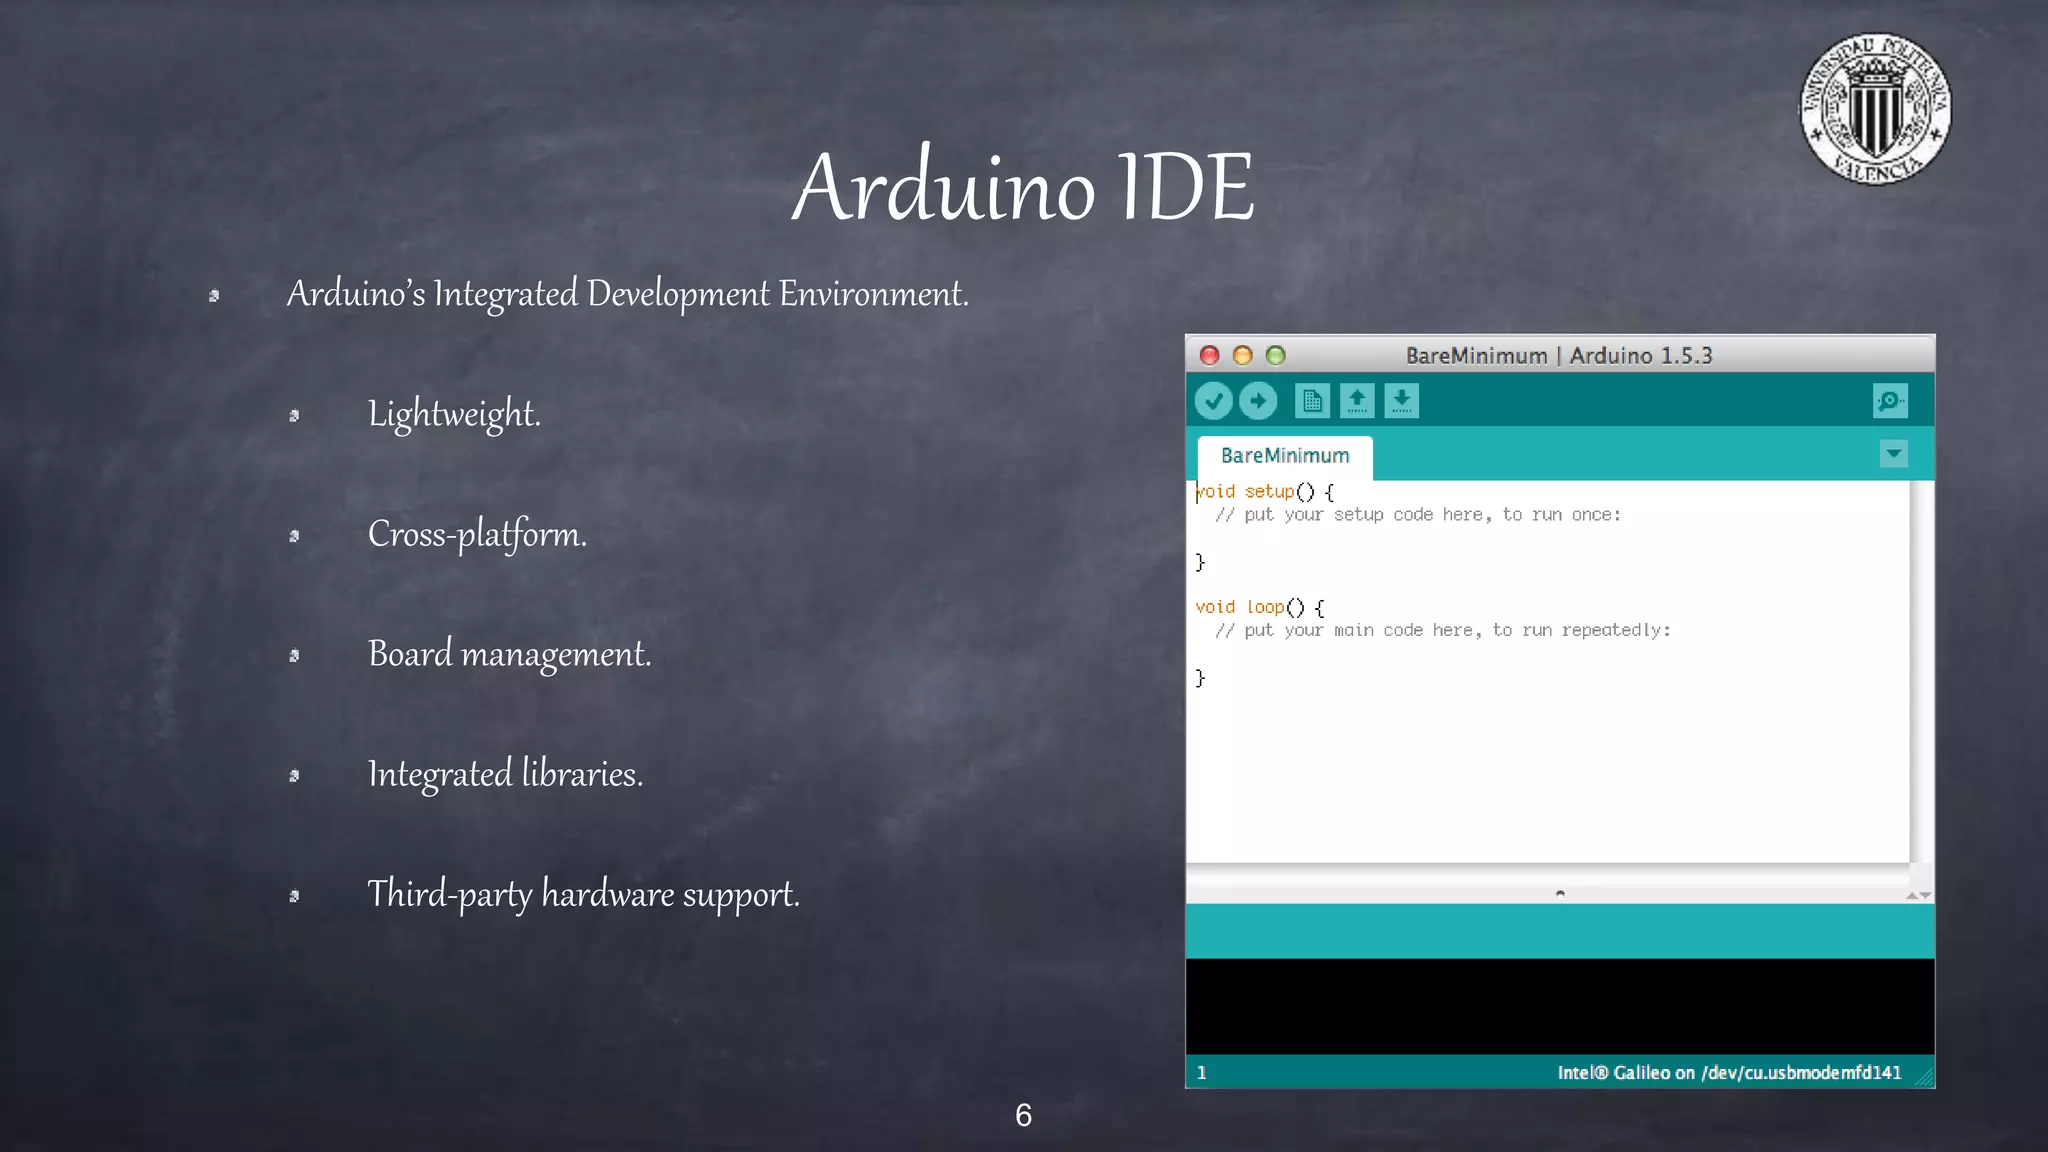2048x1152 pixels.
Task: Expand the tab dropdown arrow menu
Action: click(x=1893, y=454)
